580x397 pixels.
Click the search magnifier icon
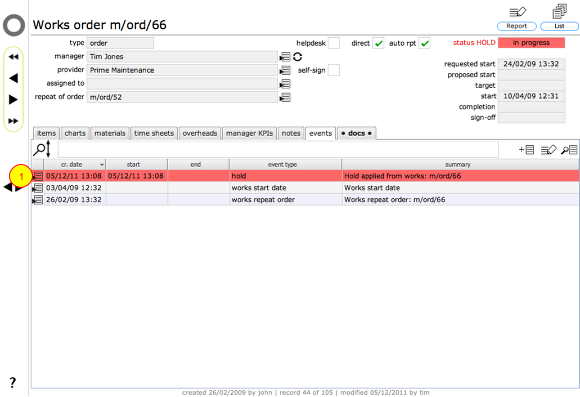click(39, 149)
